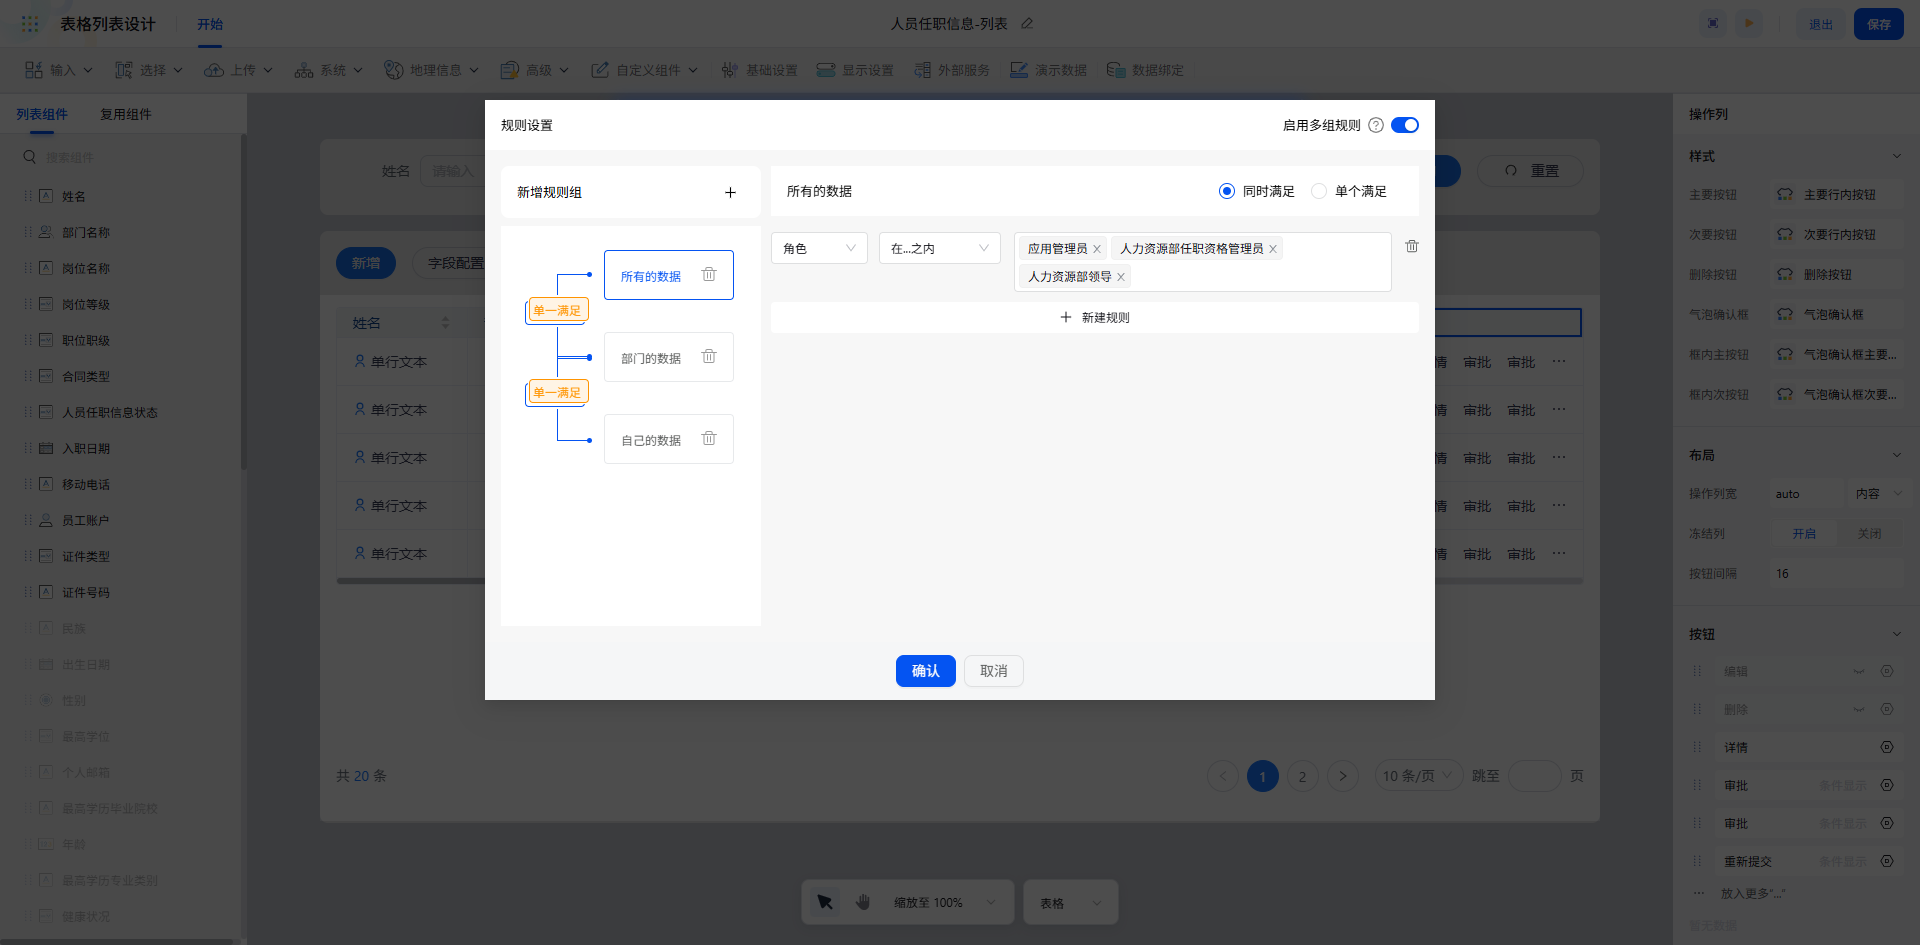Screen dimensions: 1920x945
Task: Open the 缩放至 100% zoom dropdown
Action: point(945,902)
